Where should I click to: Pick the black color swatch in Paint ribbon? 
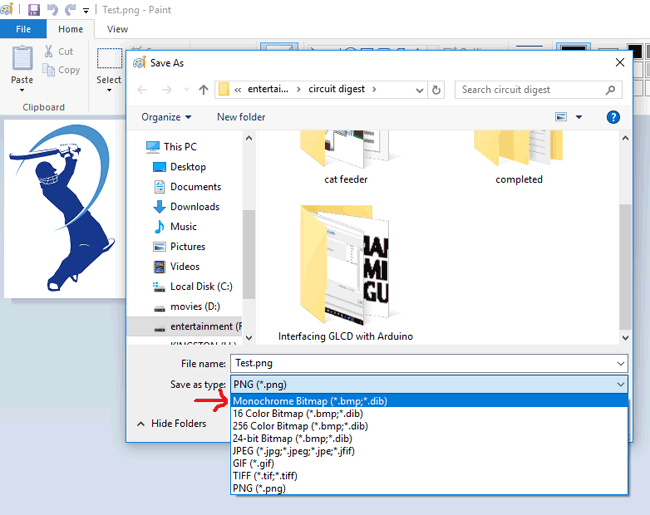click(x=634, y=51)
